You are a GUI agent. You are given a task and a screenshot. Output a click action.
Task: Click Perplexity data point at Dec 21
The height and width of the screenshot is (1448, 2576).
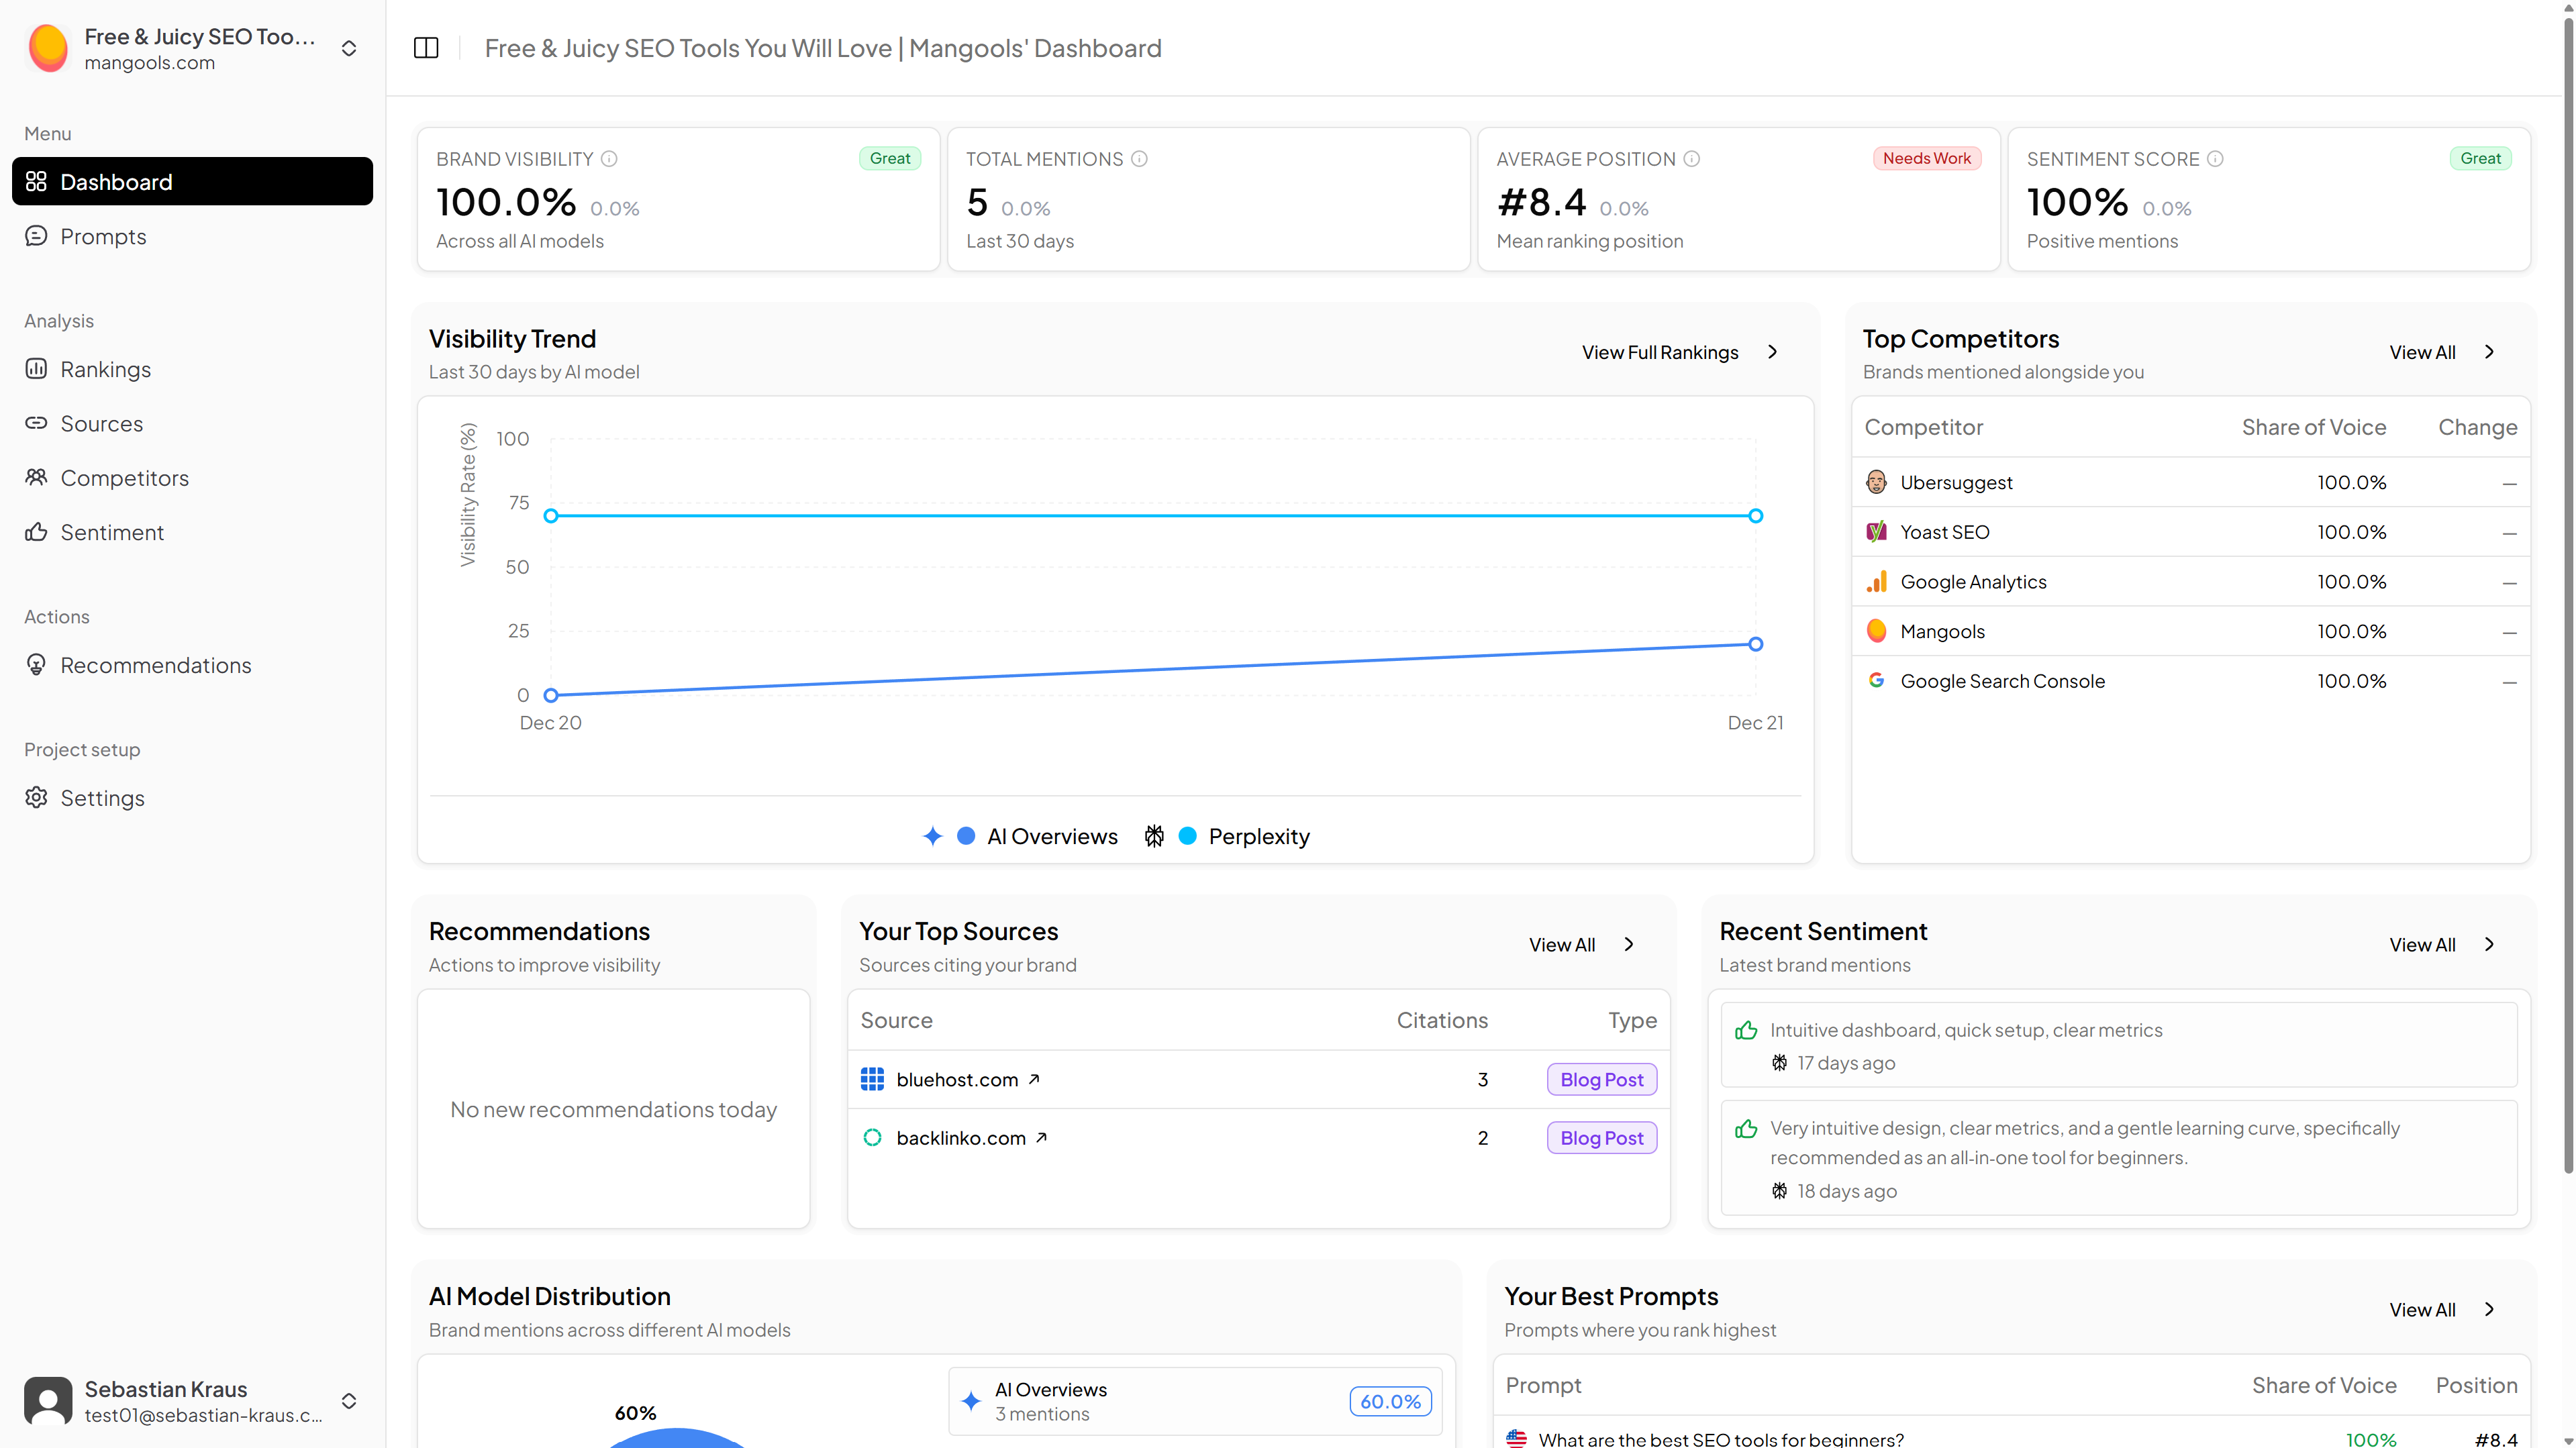pos(1755,516)
